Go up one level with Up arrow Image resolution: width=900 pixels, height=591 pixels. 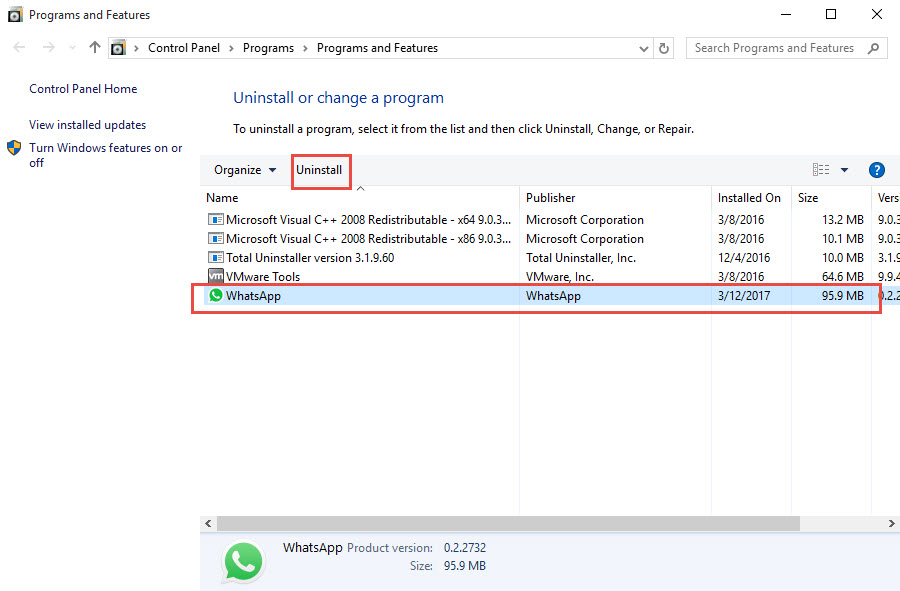95,48
